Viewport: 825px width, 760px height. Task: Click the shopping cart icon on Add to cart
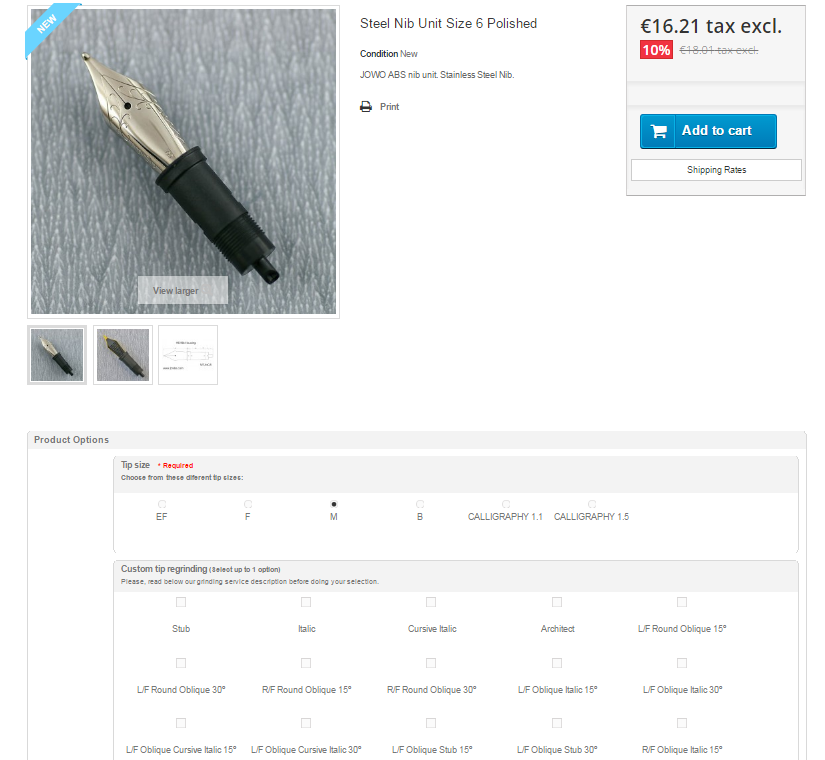pyautogui.click(x=658, y=131)
